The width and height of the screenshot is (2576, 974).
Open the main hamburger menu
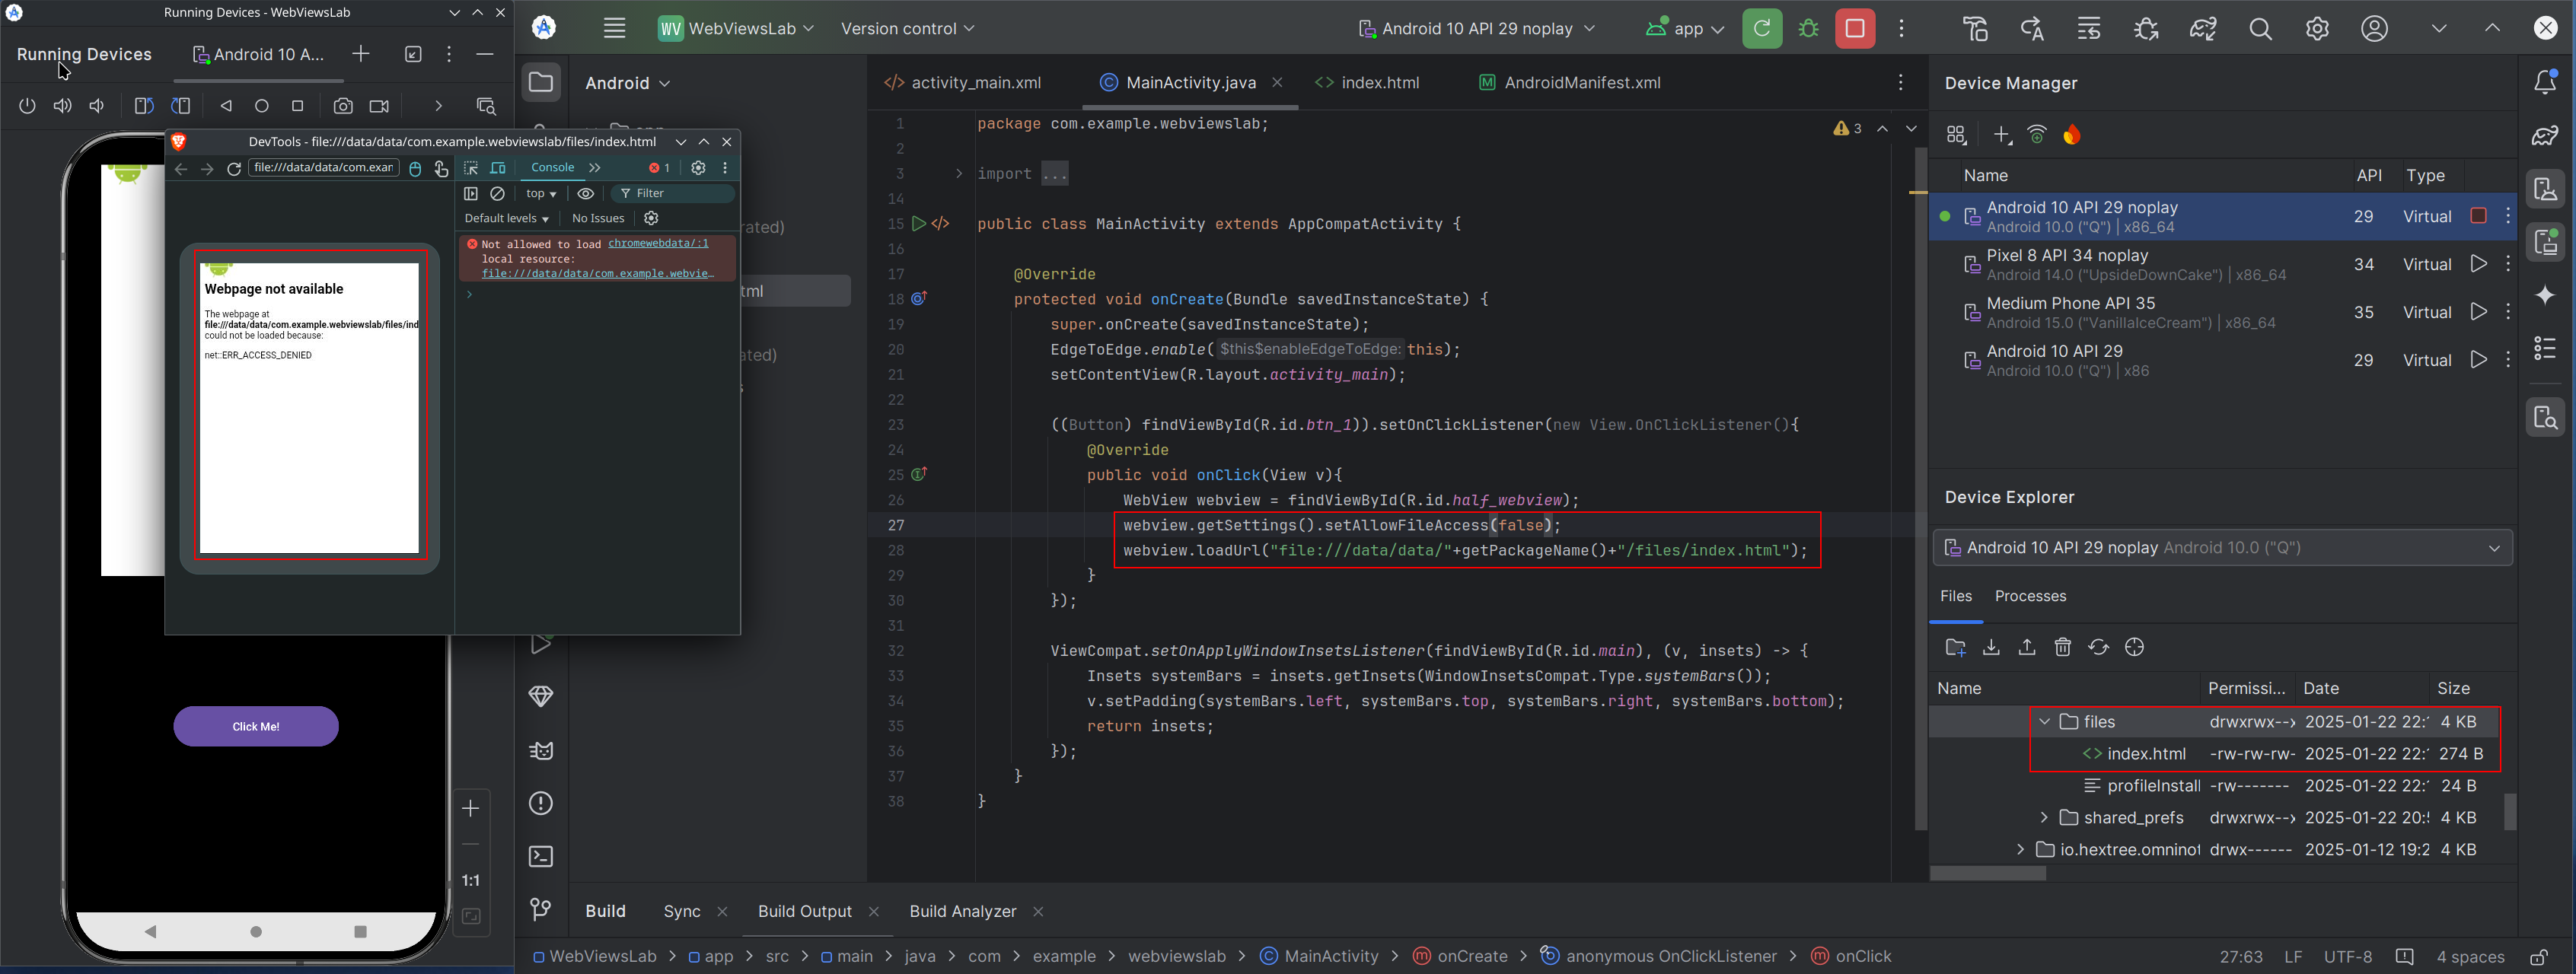(x=615, y=28)
